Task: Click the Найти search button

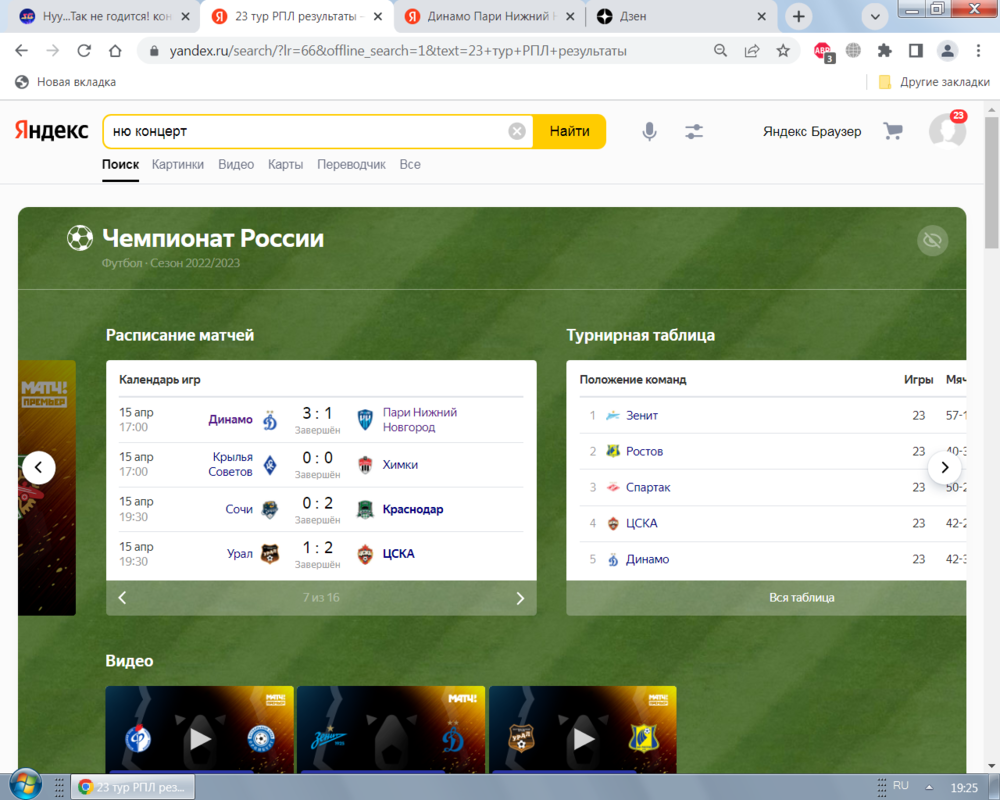Action: point(569,131)
